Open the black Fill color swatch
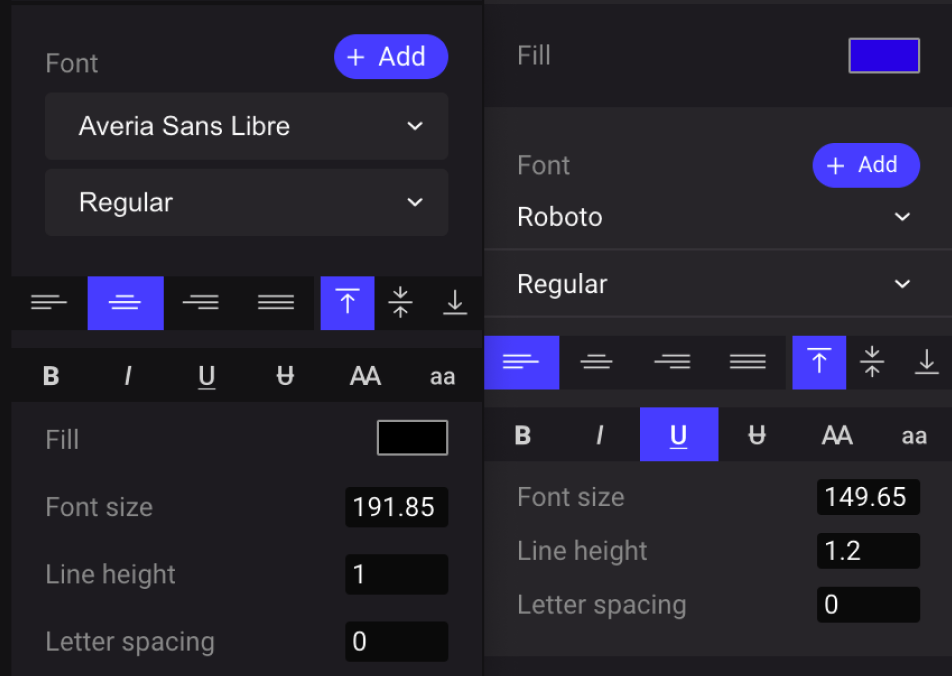This screenshot has height=676, width=952. [412, 438]
